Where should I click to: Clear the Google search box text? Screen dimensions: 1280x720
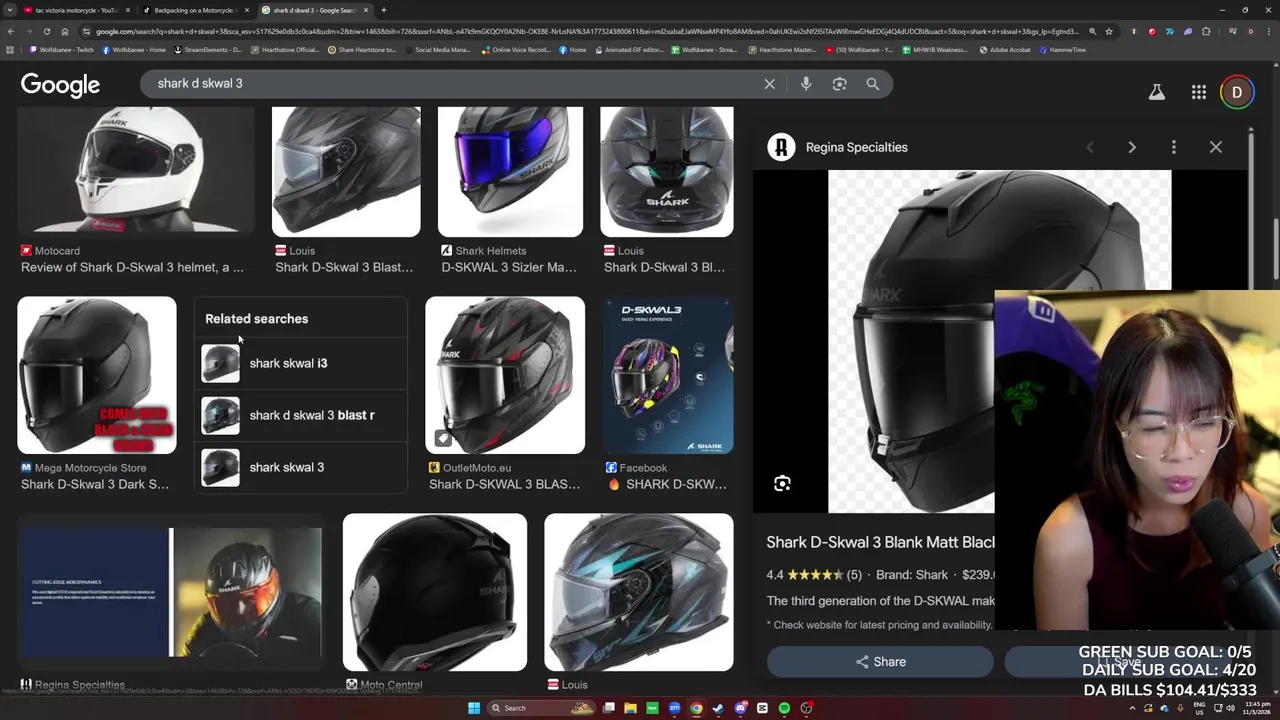click(x=769, y=84)
